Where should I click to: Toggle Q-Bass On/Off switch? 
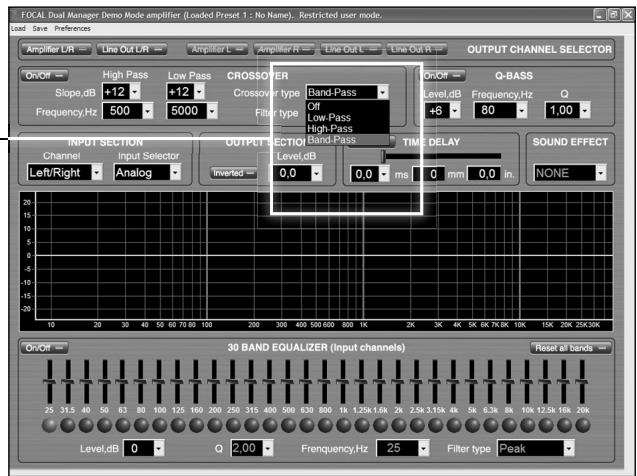(x=442, y=76)
